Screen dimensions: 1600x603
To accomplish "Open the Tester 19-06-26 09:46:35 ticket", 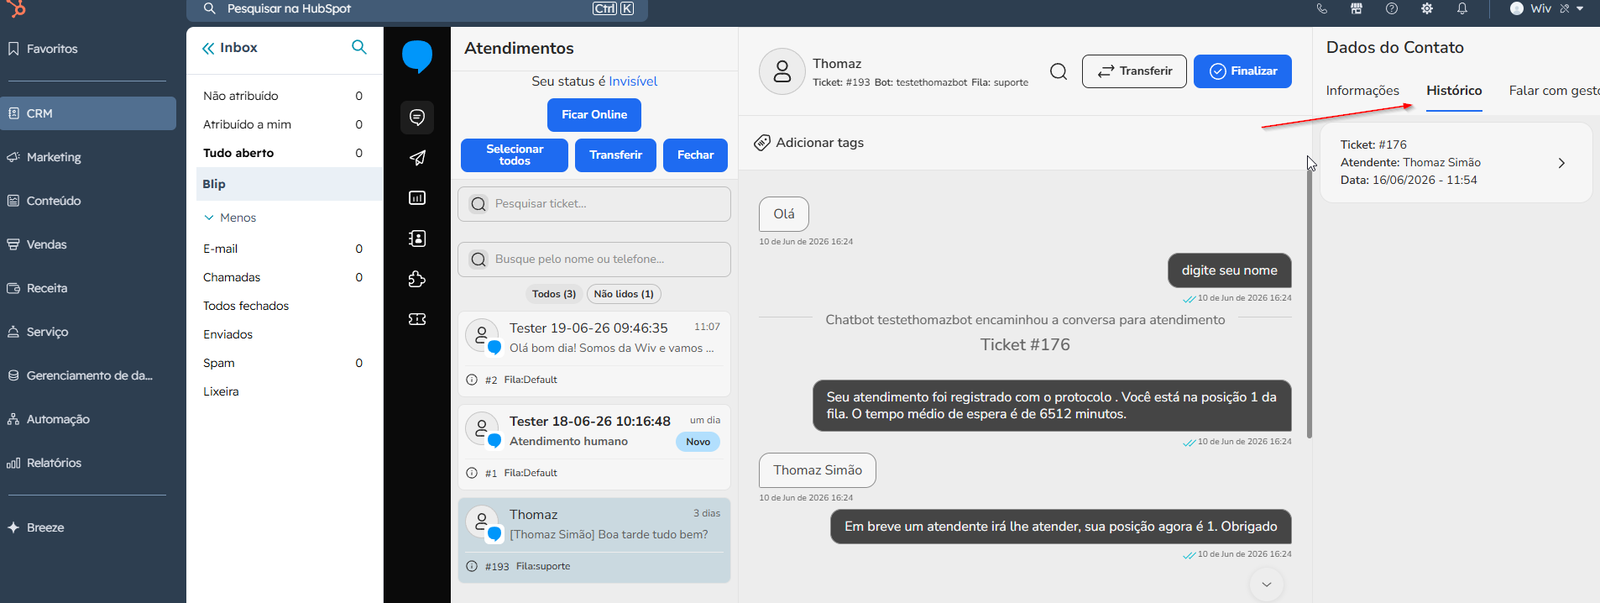I will tap(594, 354).
